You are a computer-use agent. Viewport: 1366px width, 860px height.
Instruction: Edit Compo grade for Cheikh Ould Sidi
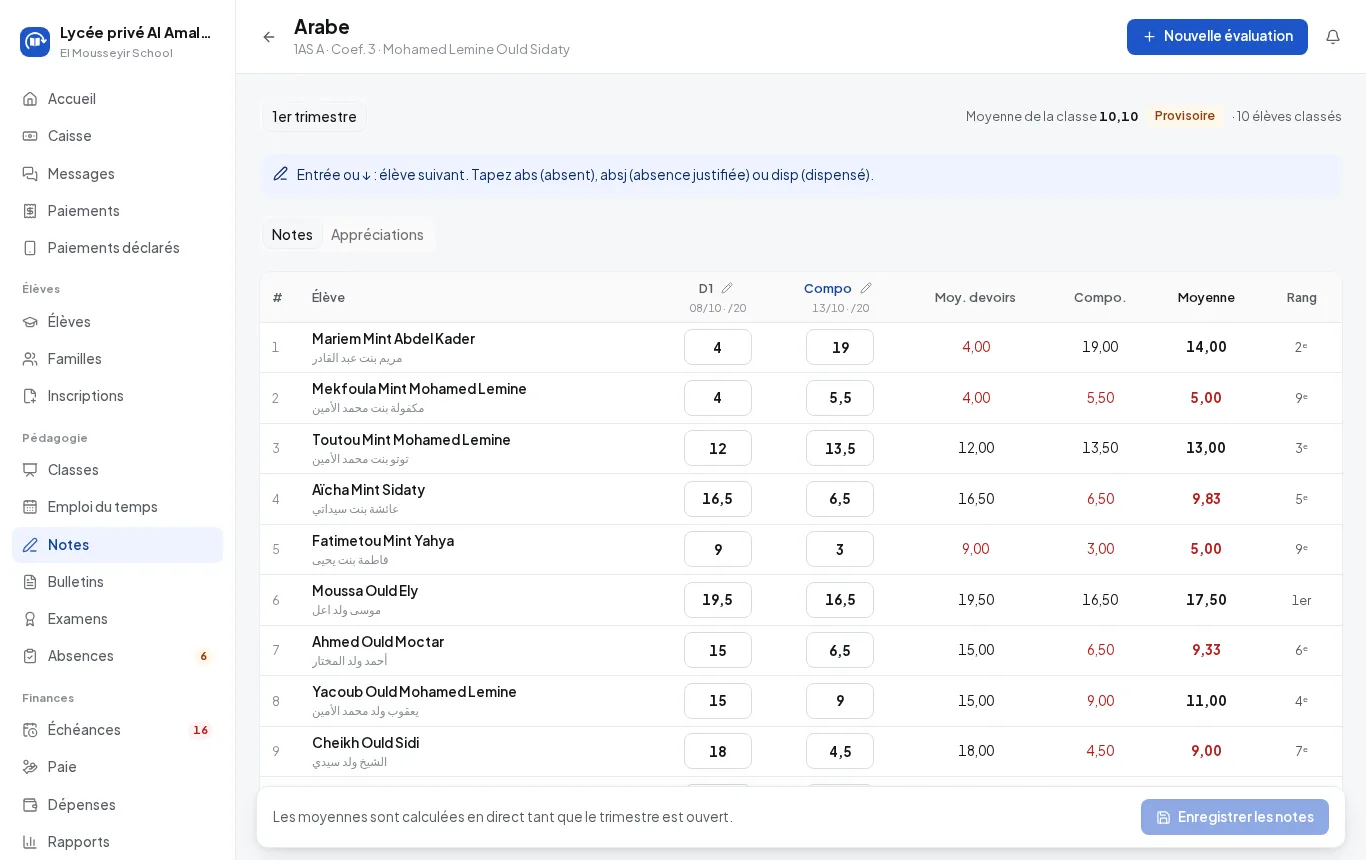coord(840,751)
